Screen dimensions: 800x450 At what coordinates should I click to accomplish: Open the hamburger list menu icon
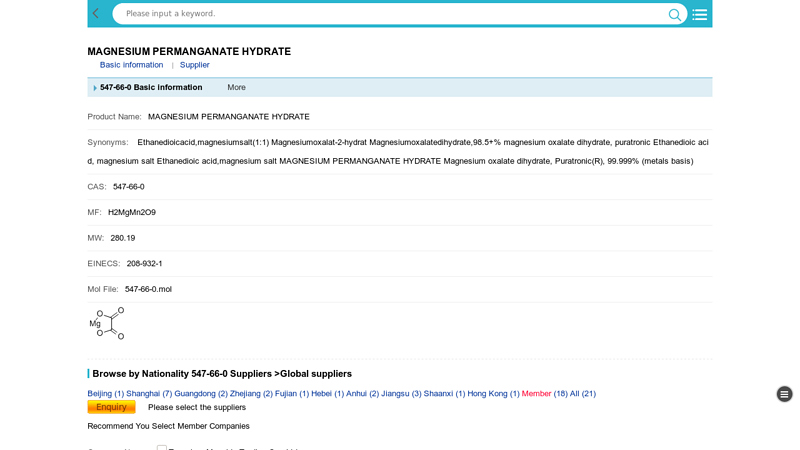(x=700, y=14)
